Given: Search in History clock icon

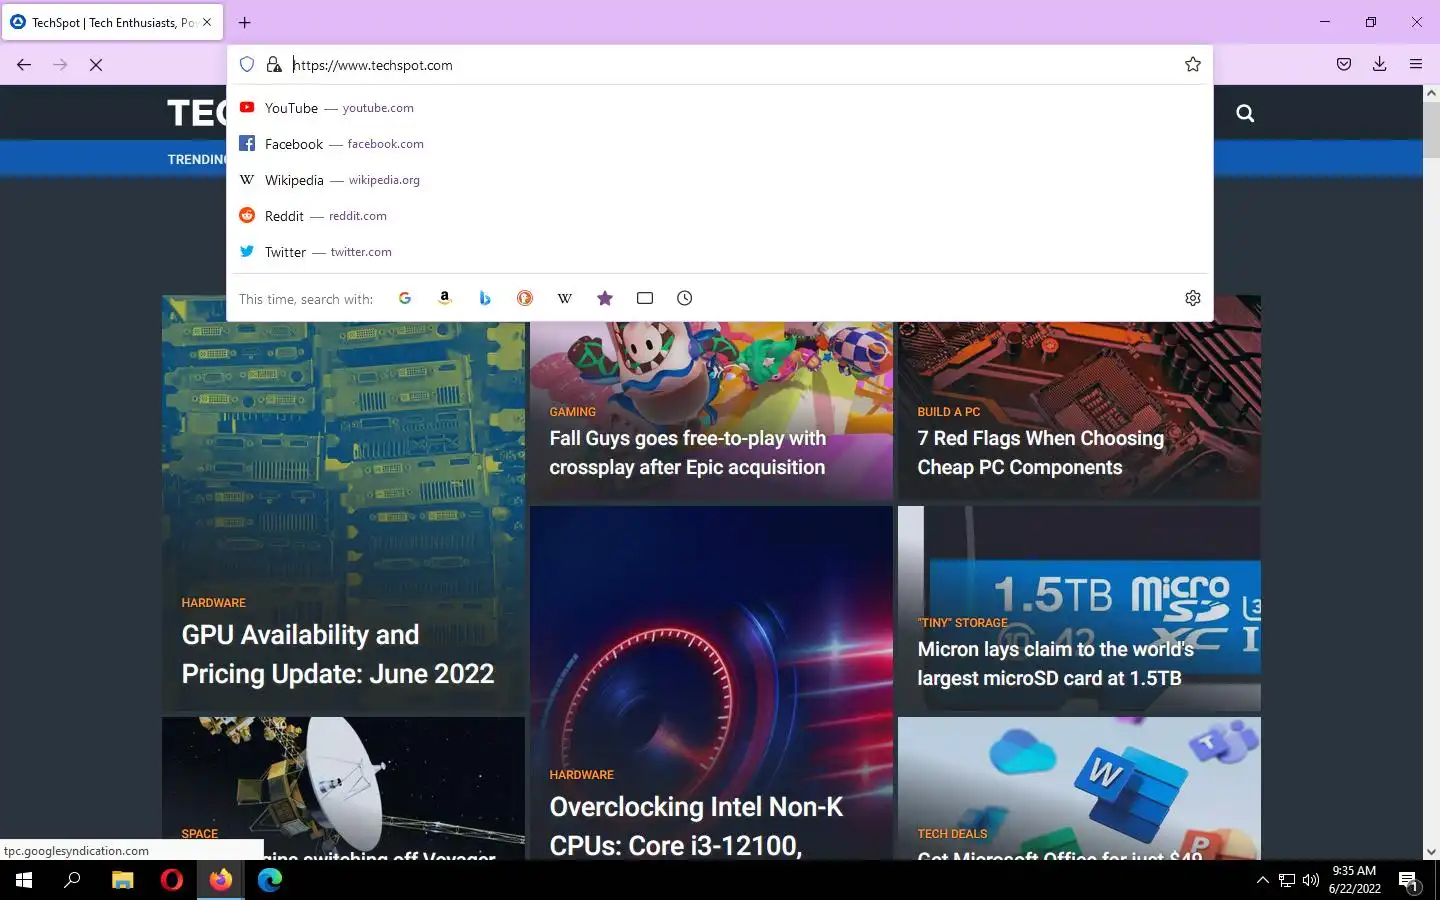Looking at the screenshot, I should tap(685, 298).
